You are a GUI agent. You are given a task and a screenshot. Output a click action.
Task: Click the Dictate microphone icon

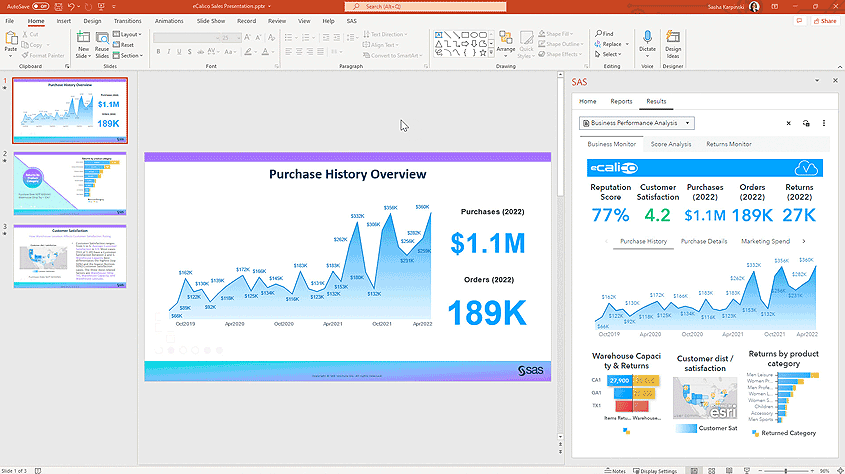(647, 37)
